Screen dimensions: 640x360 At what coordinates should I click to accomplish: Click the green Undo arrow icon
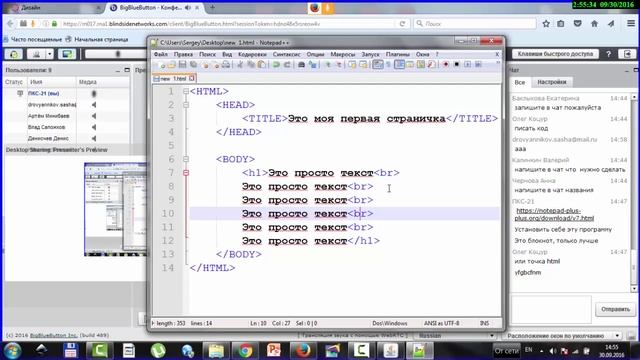[276, 64]
